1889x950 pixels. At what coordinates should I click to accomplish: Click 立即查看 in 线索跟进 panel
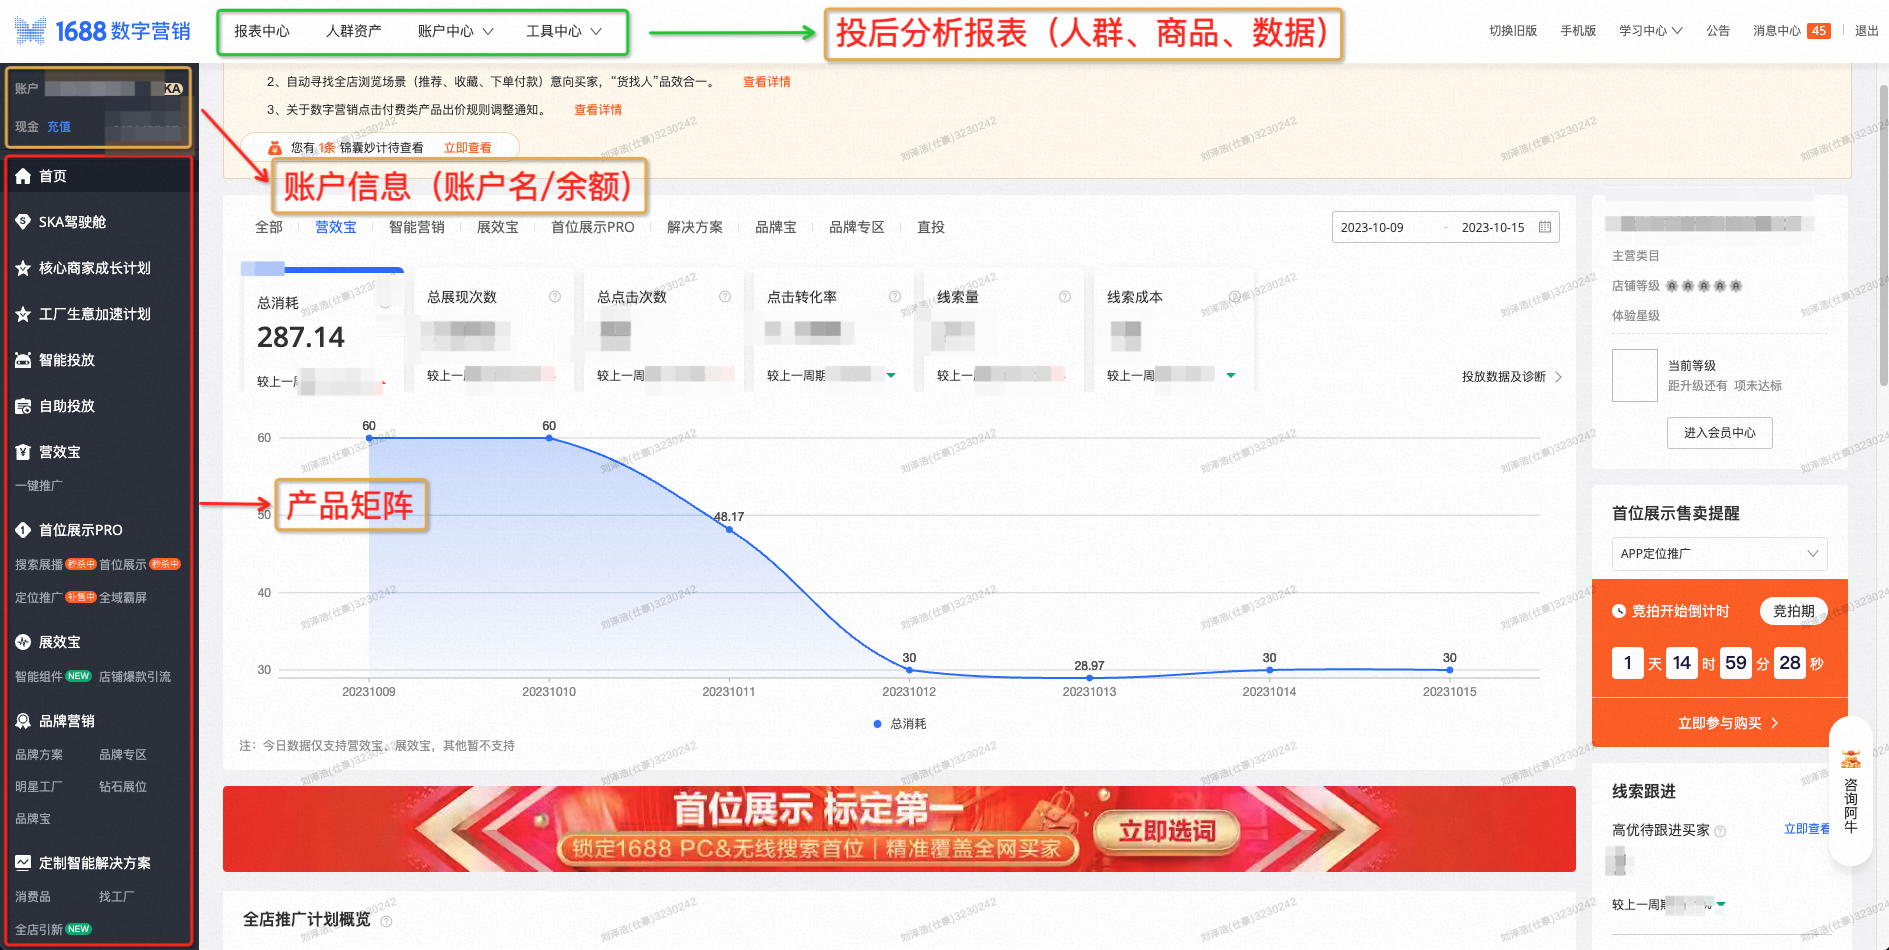click(1807, 829)
